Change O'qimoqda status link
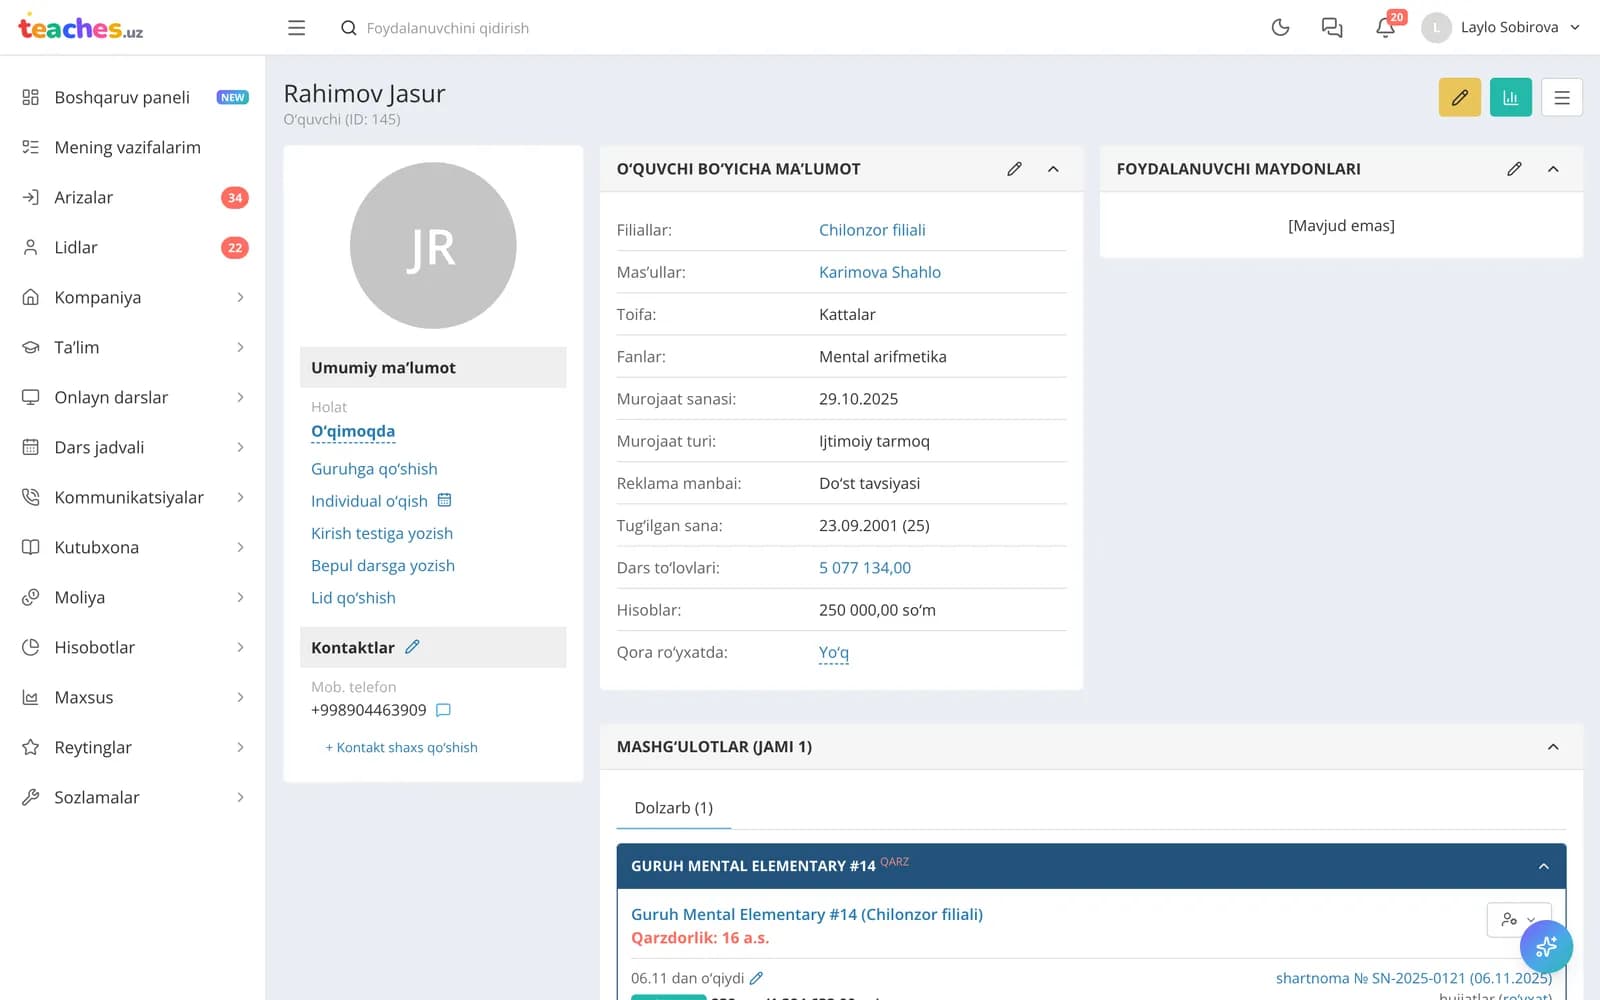 [x=353, y=431]
